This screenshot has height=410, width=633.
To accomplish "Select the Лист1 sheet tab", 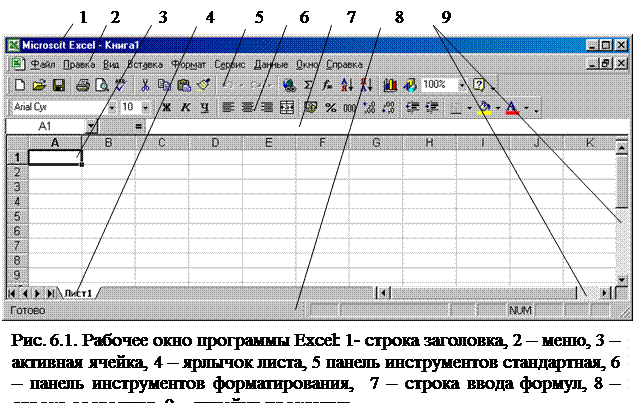I will coord(78,293).
